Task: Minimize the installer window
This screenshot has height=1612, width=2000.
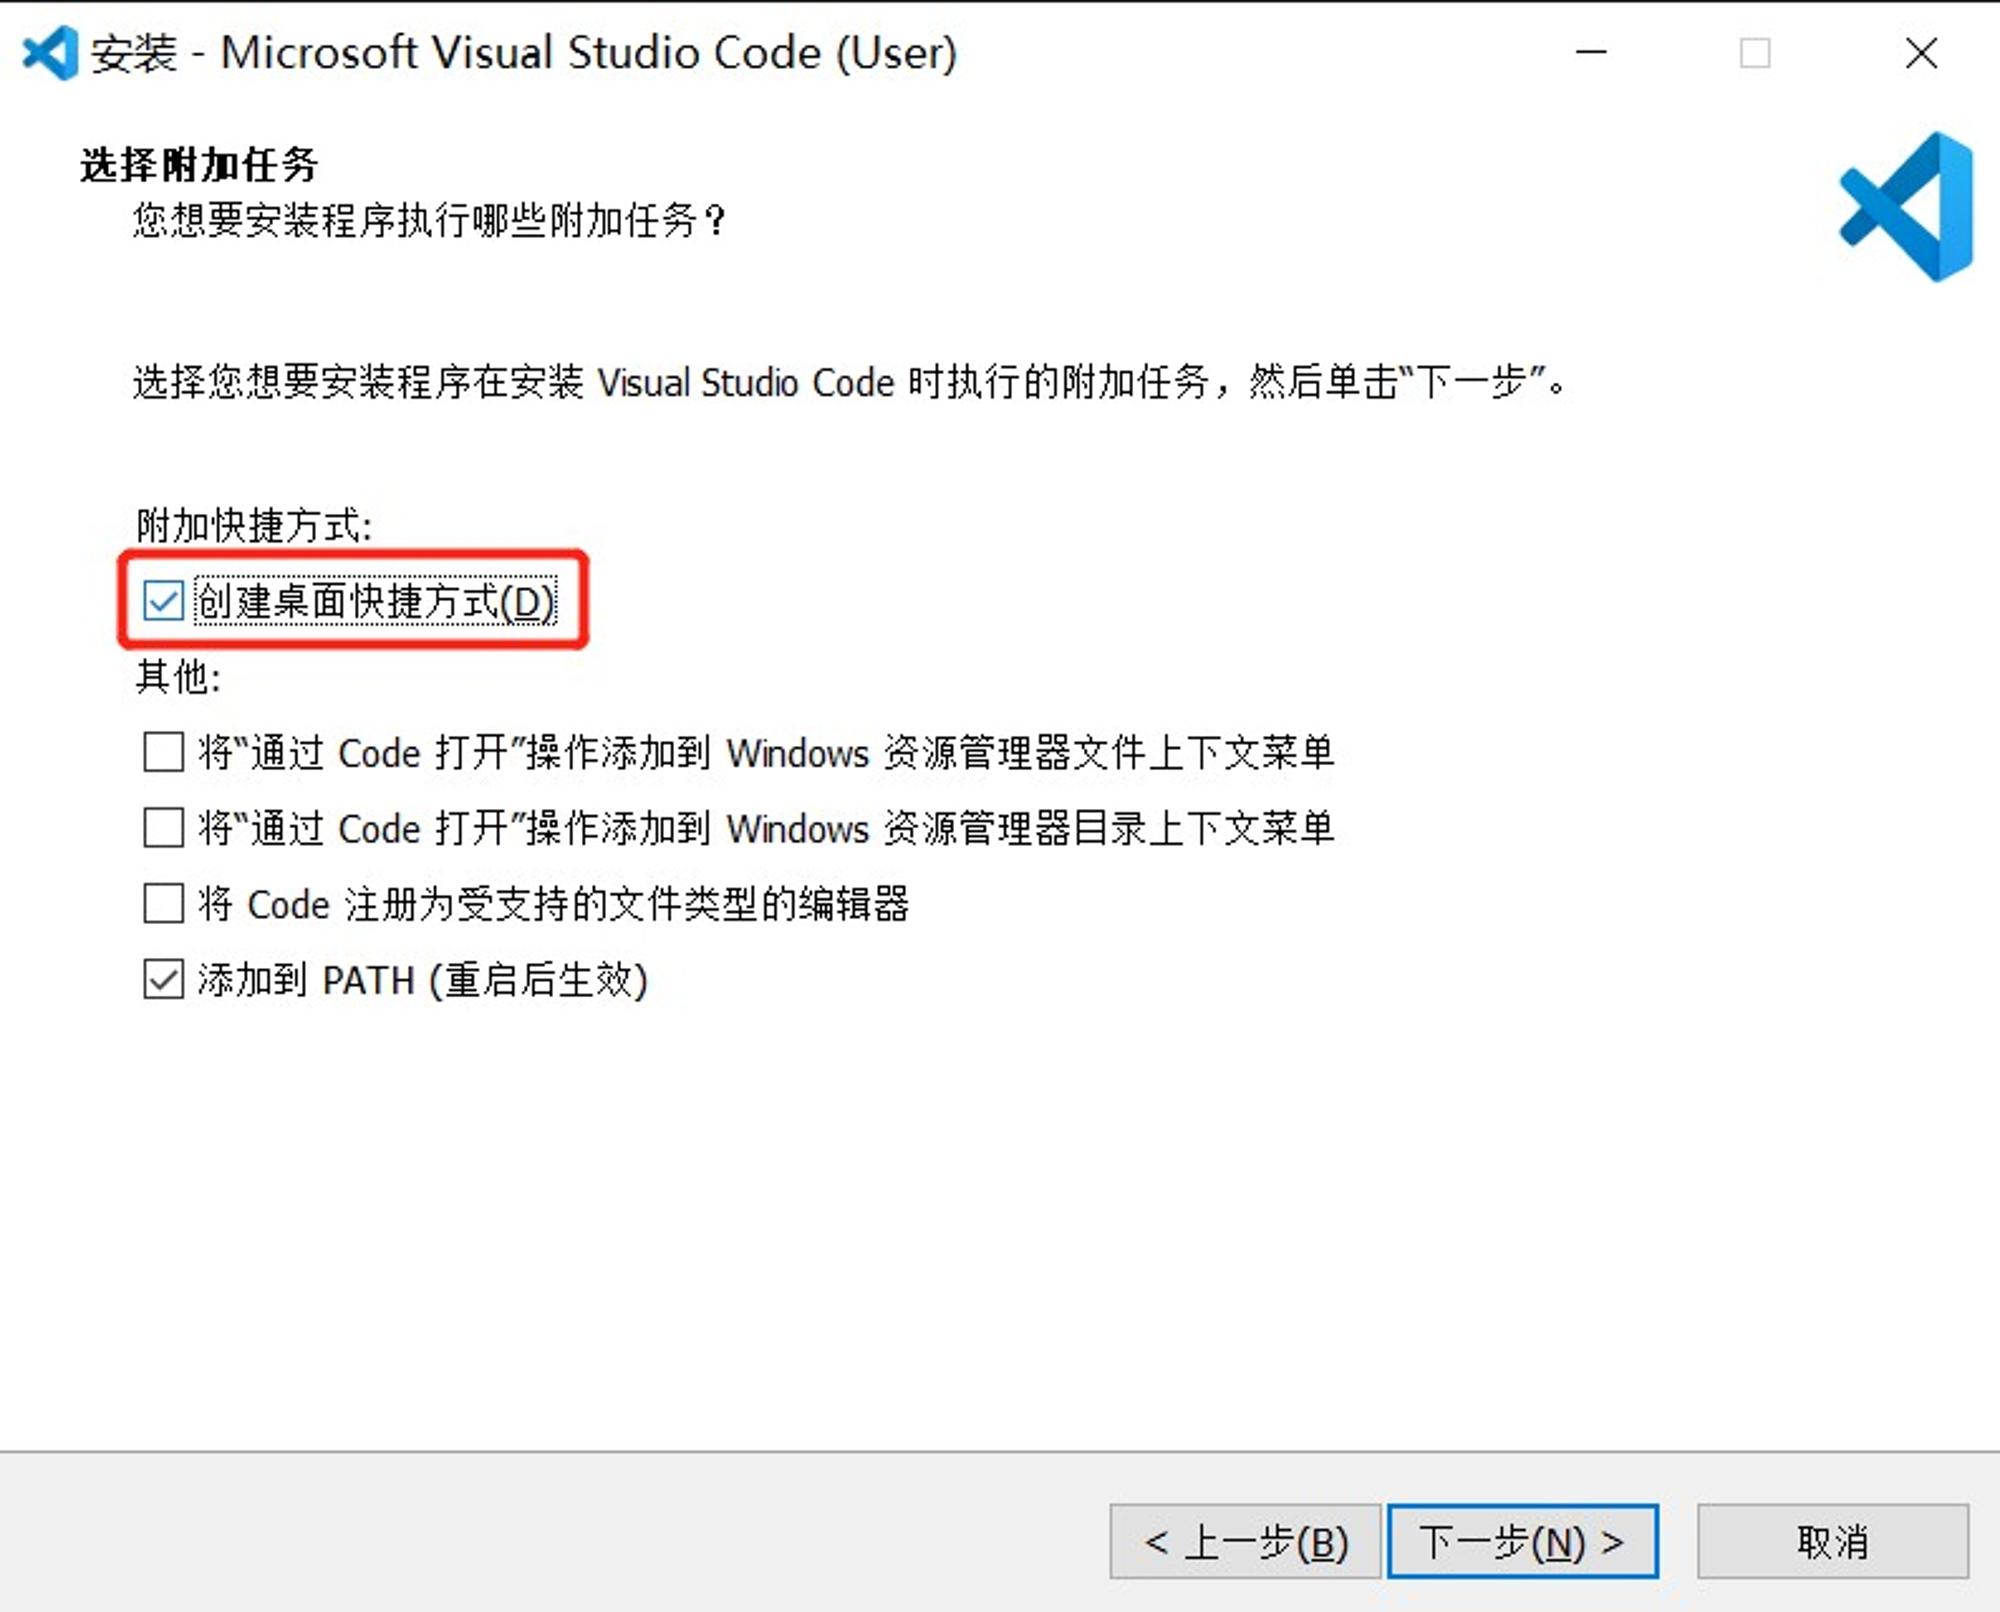Action: [x=1591, y=52]
